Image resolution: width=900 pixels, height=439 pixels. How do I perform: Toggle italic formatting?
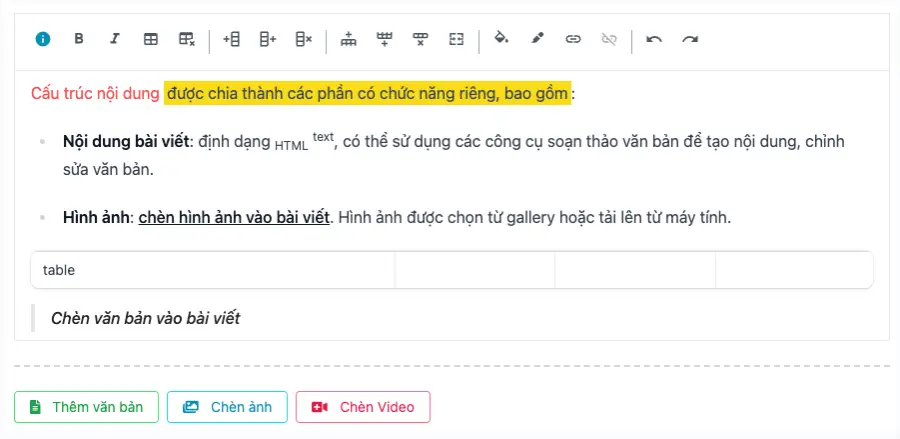(x=115, y=39)
